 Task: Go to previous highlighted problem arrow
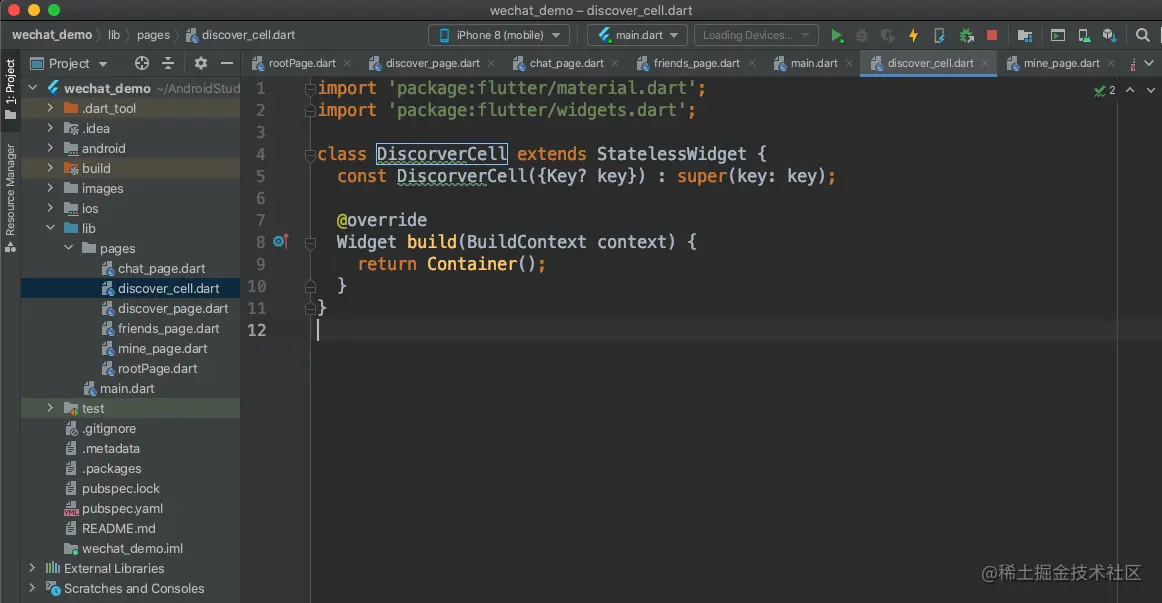tap(1130, 90)
